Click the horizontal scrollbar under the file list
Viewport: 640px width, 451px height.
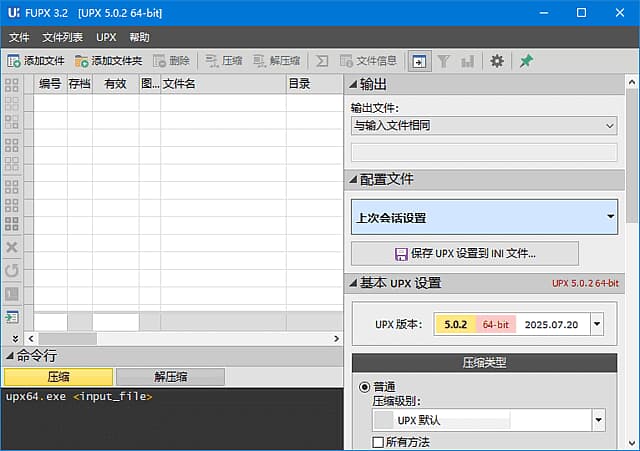180,339
